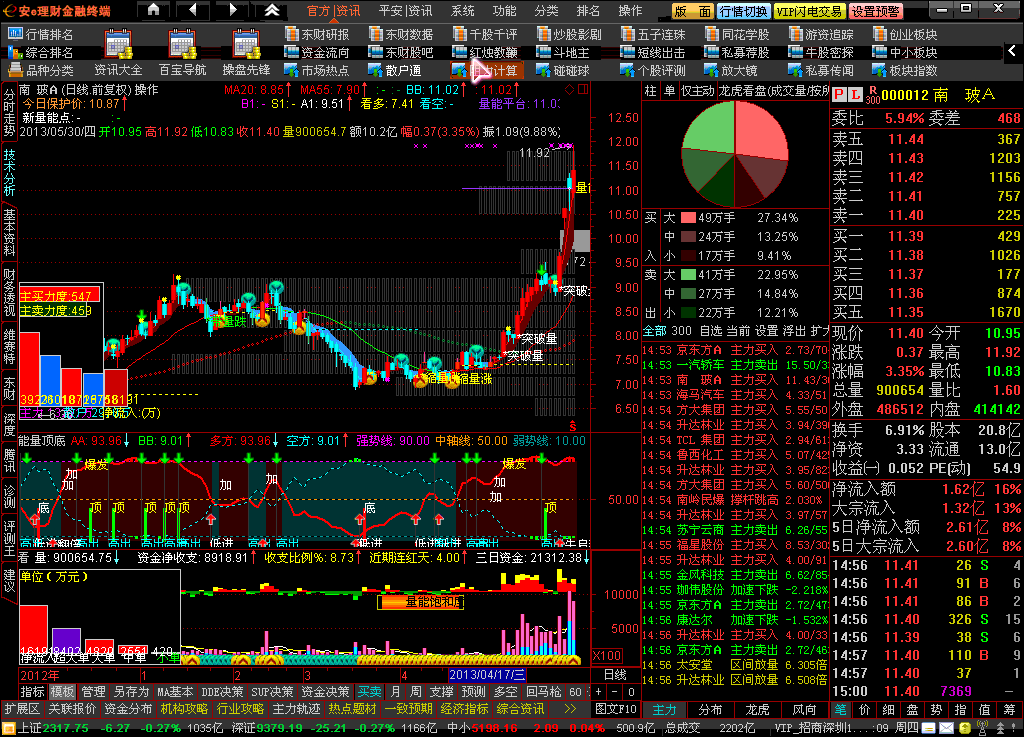This screenshot has width=1024, height=737.
Task: Toggle the 单 view in 龙虎看盘 panel
Action: (x=669, y=91)
